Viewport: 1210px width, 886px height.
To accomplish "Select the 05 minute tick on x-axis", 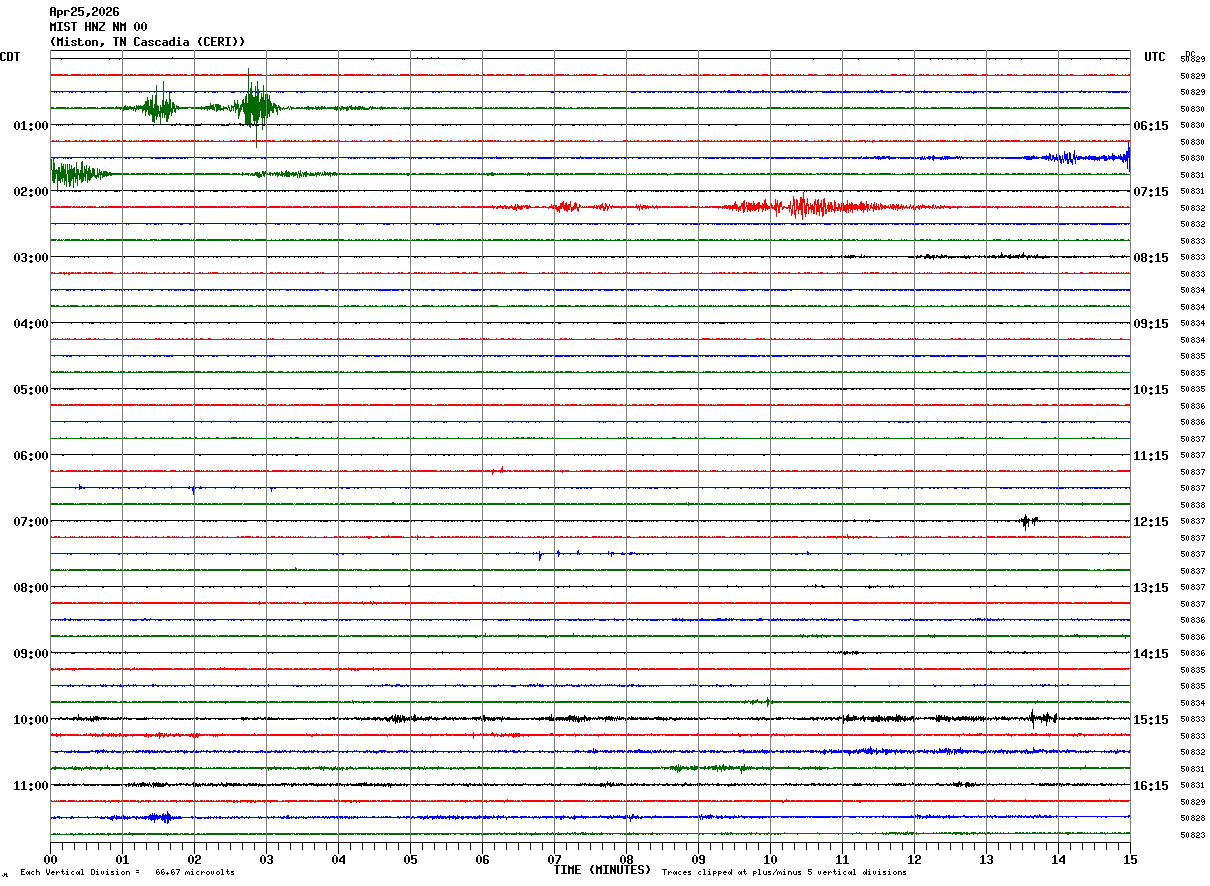I will [410, 859].
